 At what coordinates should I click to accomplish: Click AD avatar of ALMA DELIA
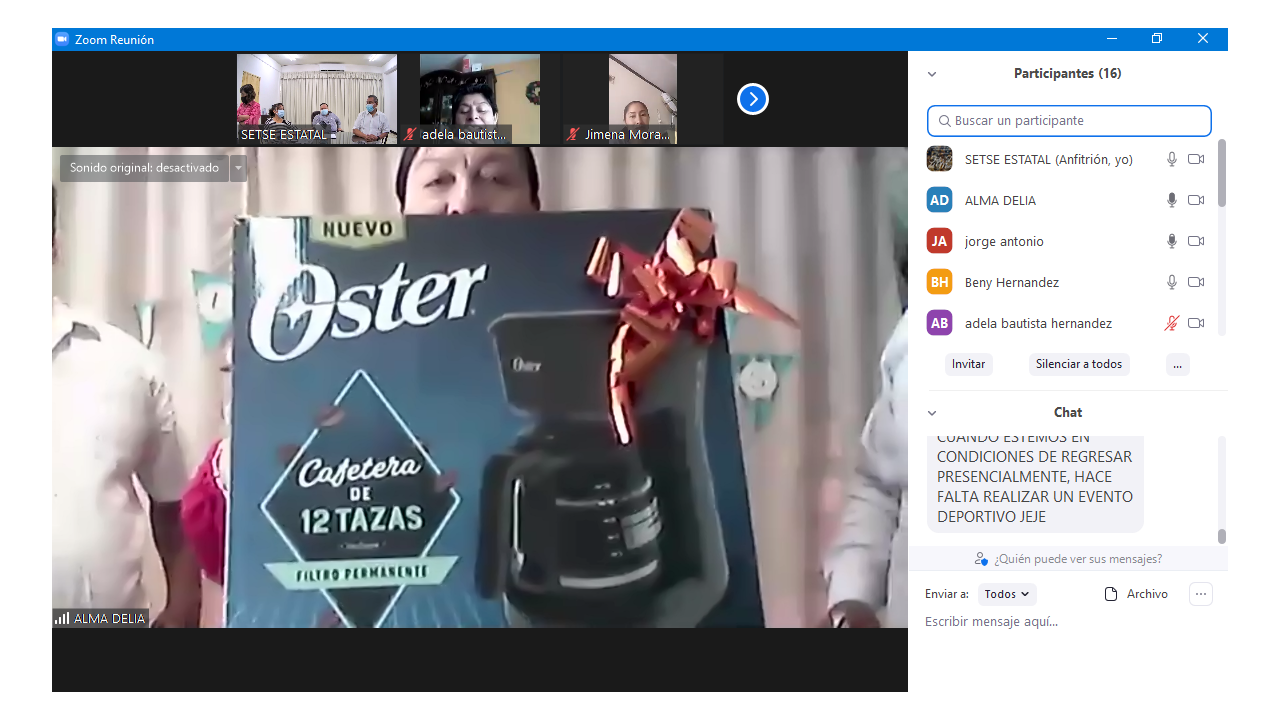[x=939, y=200]
